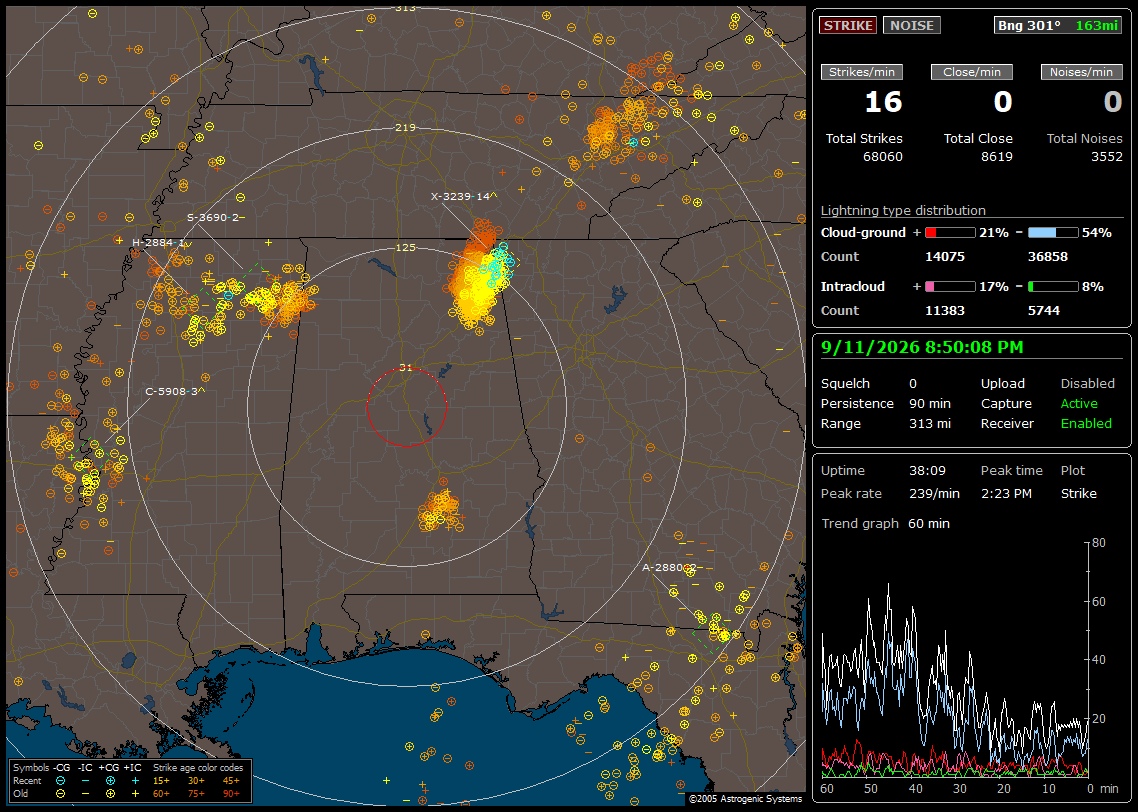Screen dimensions: 1138x812
Task: Click the 125 range ring label
Action: 405,247
